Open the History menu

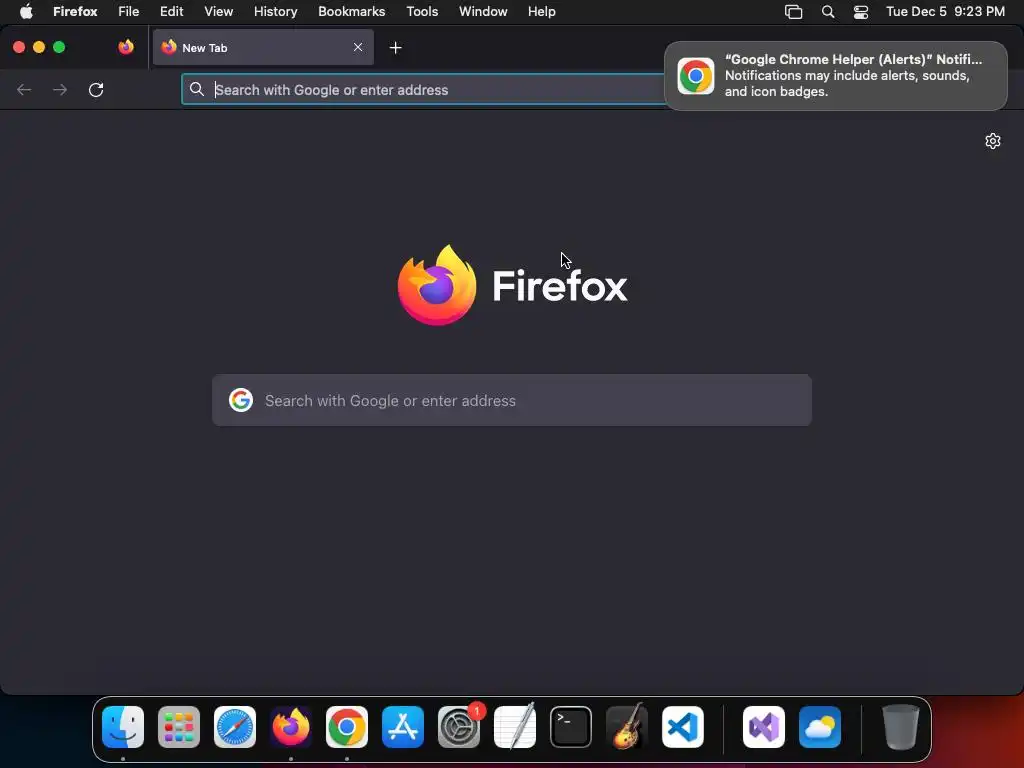coord(275,11)
